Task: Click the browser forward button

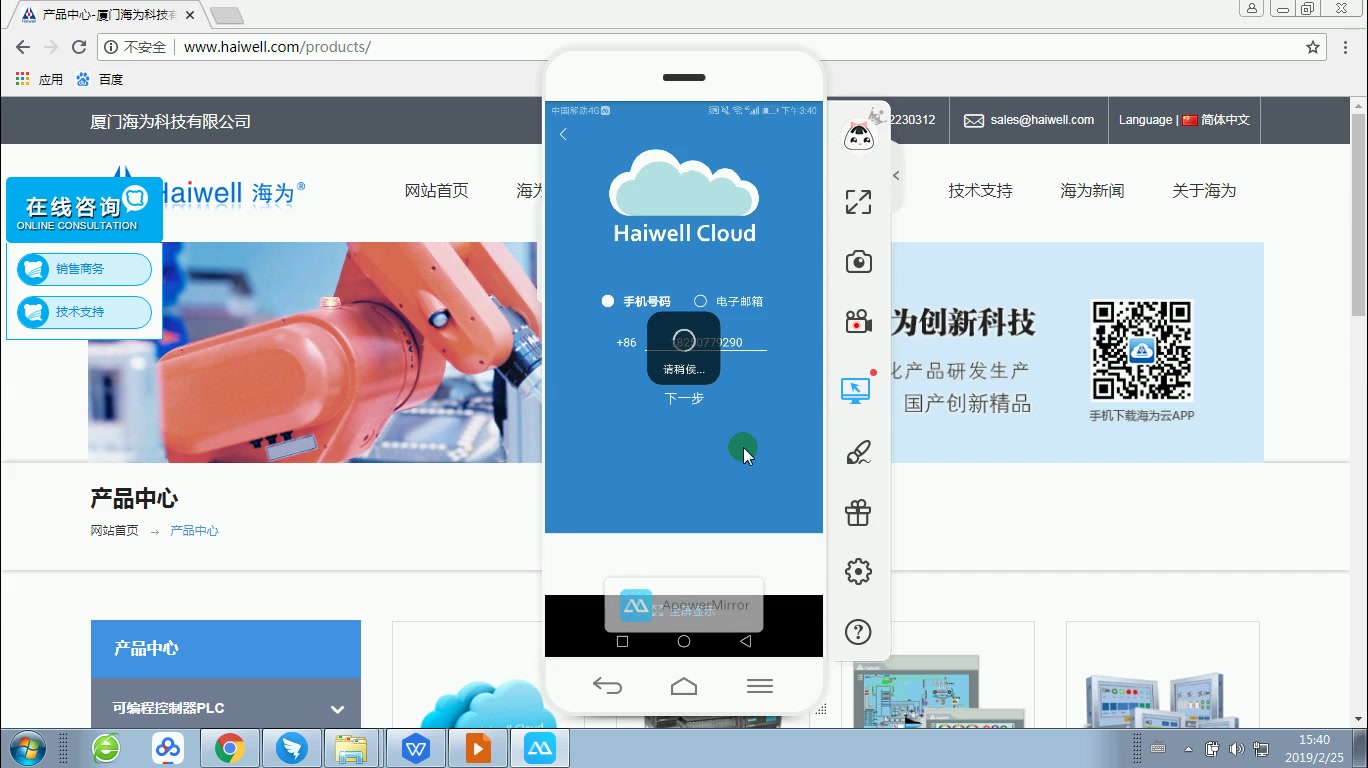Action: tap(51, 47)
